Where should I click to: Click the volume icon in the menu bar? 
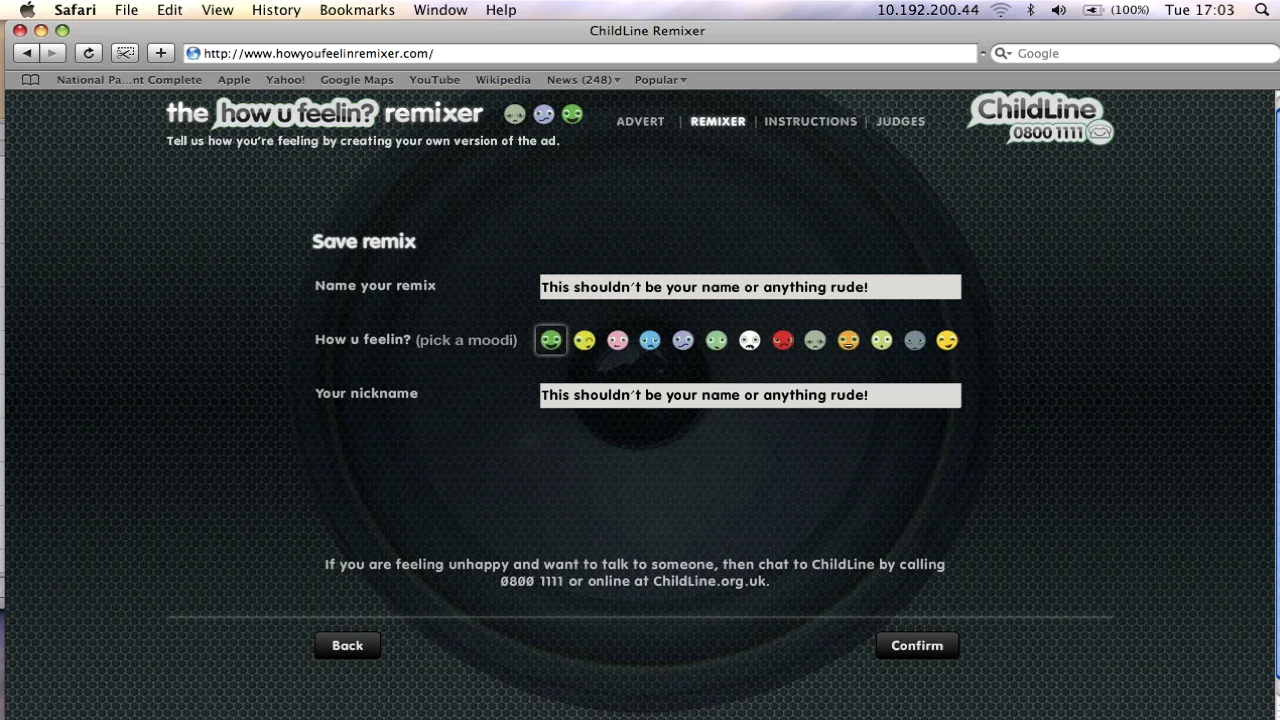coord(1059,10)
